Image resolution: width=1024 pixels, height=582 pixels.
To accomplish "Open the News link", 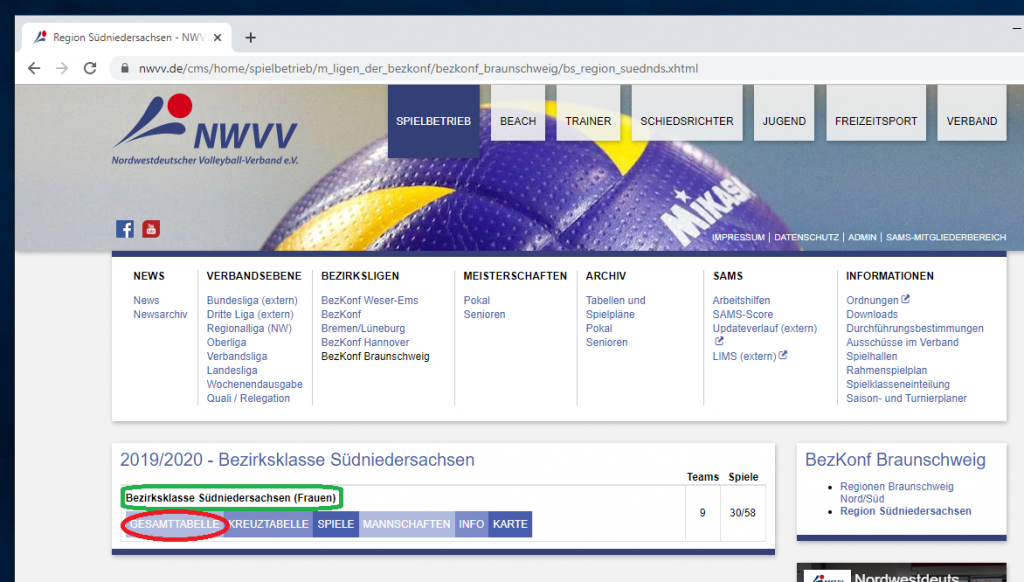I will 146,300.
